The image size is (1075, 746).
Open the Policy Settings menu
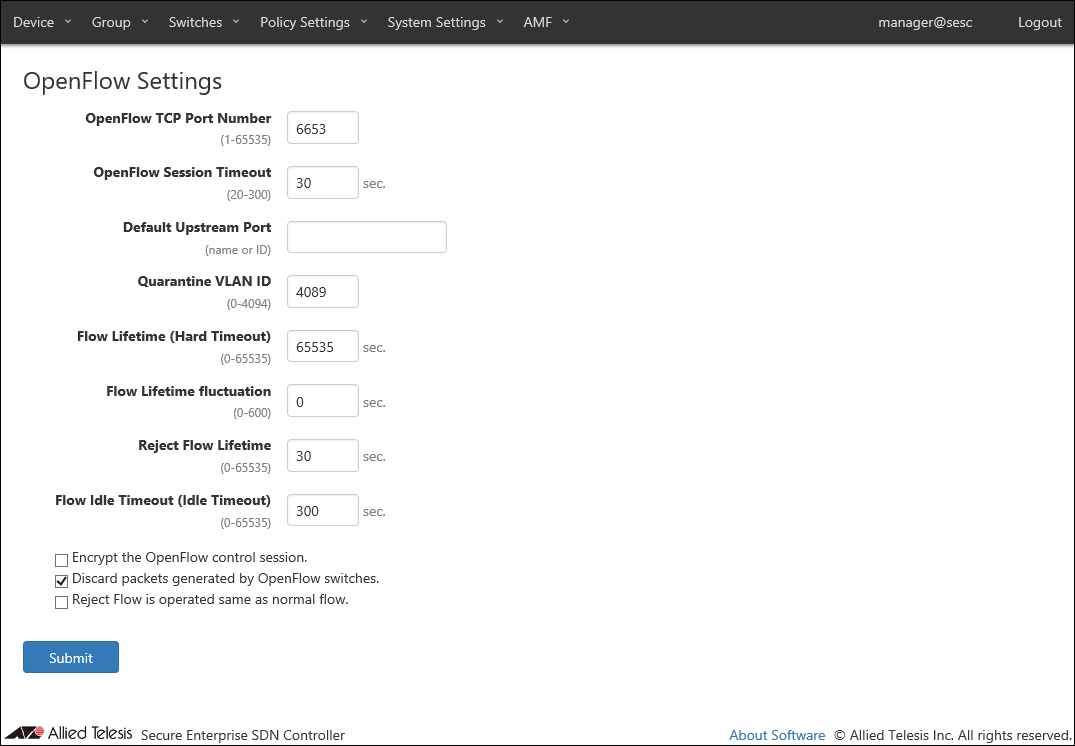[x=313, y=22]
